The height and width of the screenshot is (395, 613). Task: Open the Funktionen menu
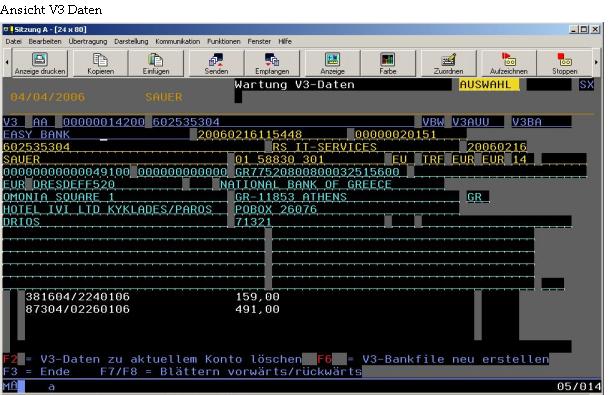[223, 41]
